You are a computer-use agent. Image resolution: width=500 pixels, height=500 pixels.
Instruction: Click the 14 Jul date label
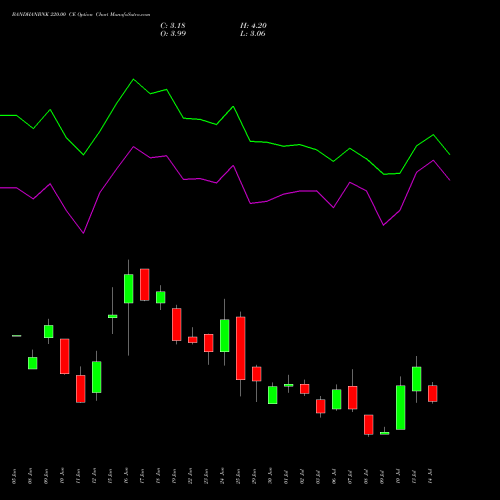(430, 476)
